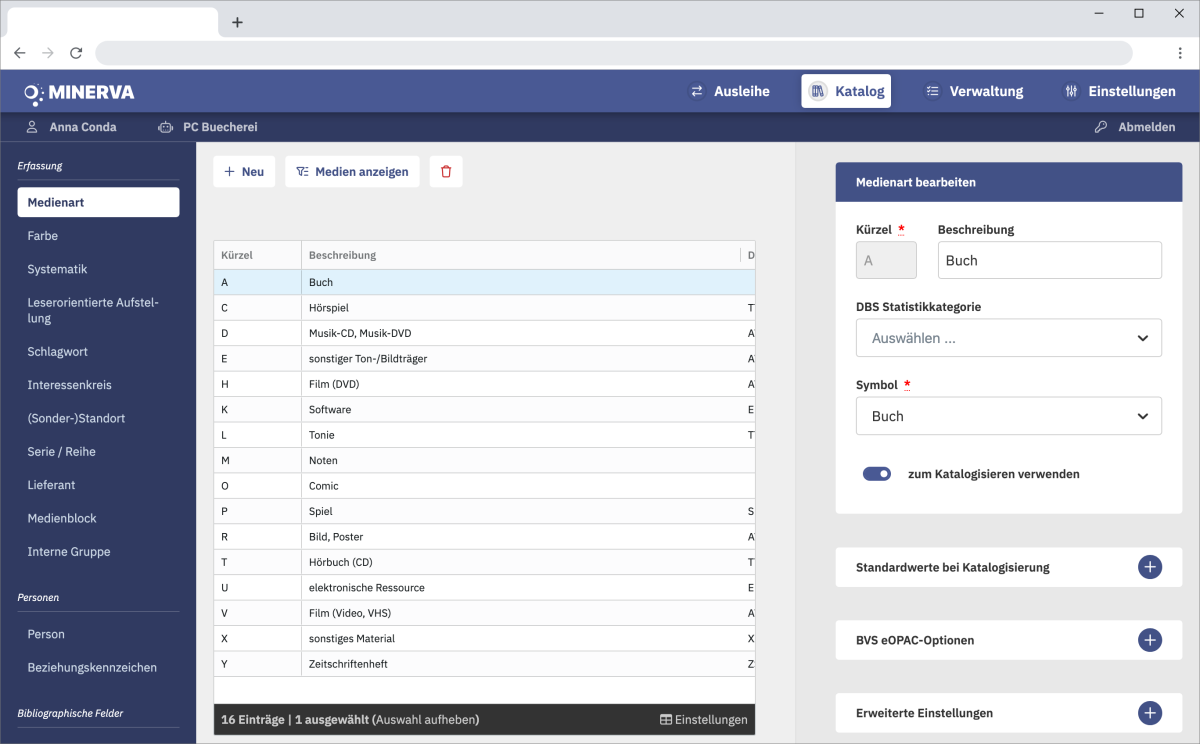Click the user icon beside Anna Conda
This screenshot has height=744, width=1200.
32,127
